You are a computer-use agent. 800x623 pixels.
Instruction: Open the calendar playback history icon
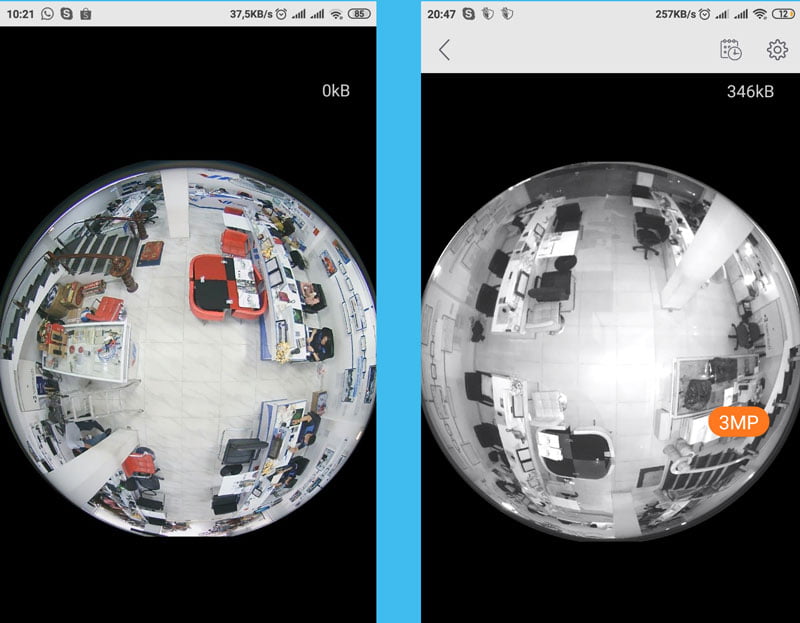tap(731, 50)
